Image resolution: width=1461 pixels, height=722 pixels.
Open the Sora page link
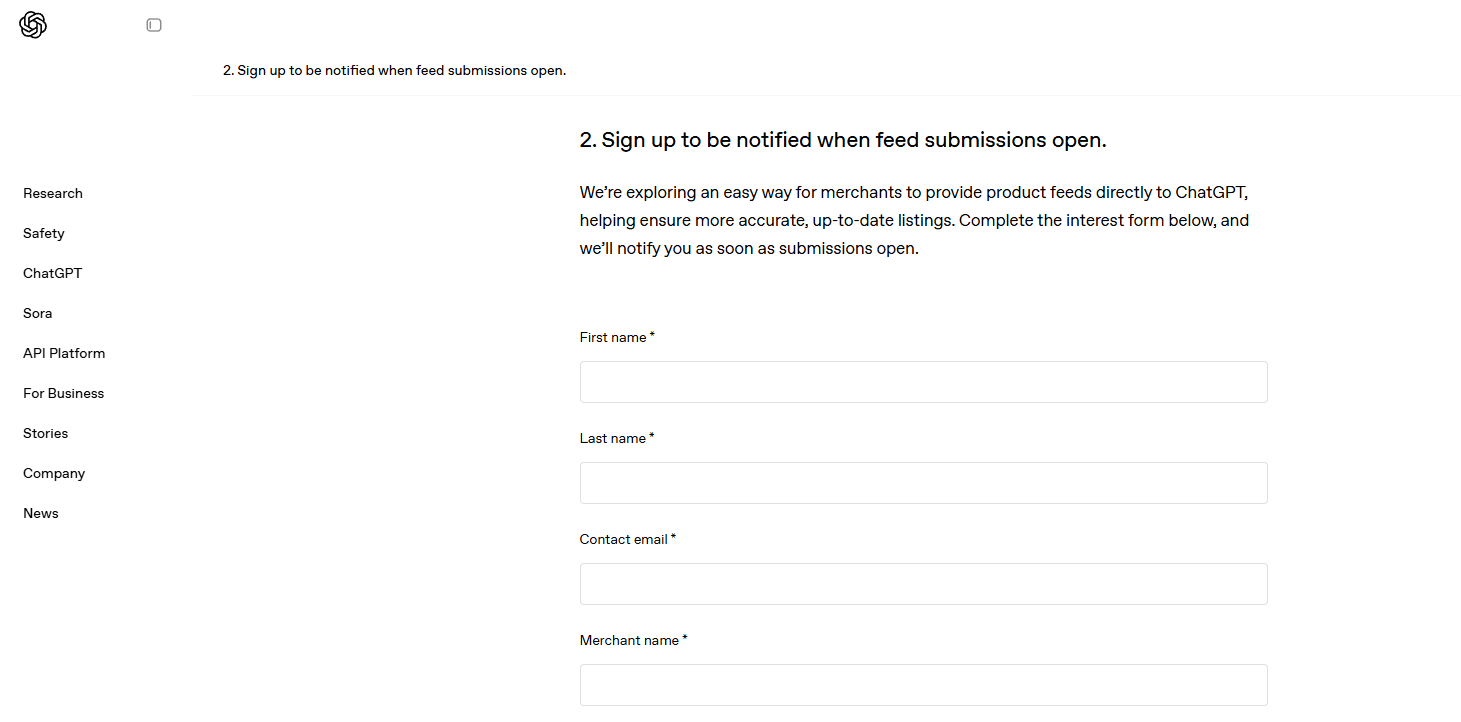click(x=38, y=313)
